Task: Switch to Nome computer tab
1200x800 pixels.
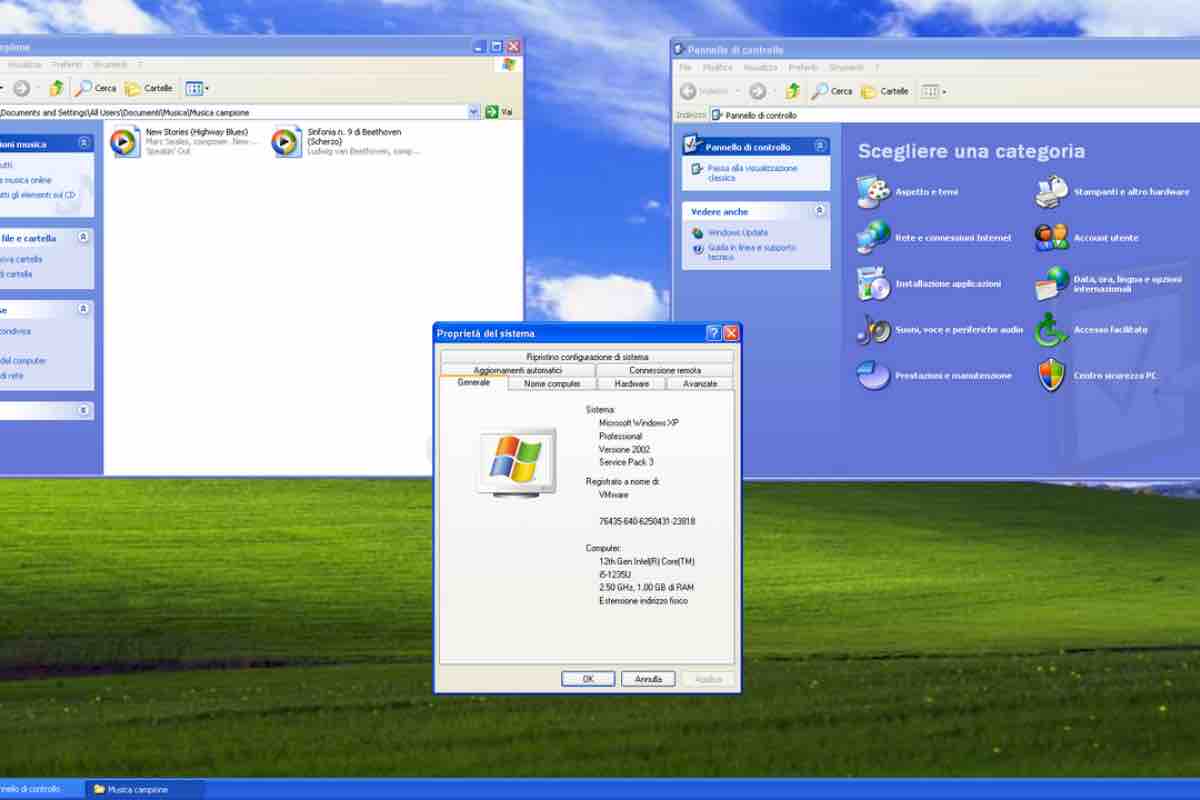Action: coord(552,383)
